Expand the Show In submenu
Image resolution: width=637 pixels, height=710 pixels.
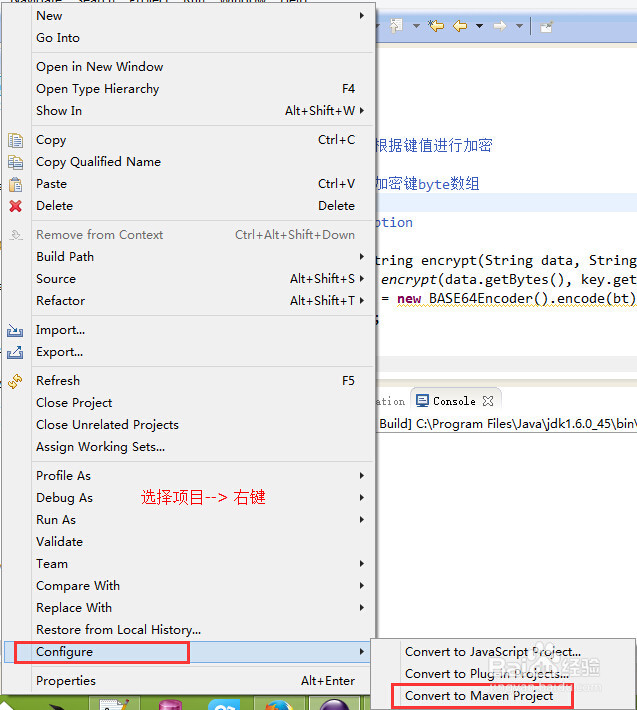coord(189,111)
